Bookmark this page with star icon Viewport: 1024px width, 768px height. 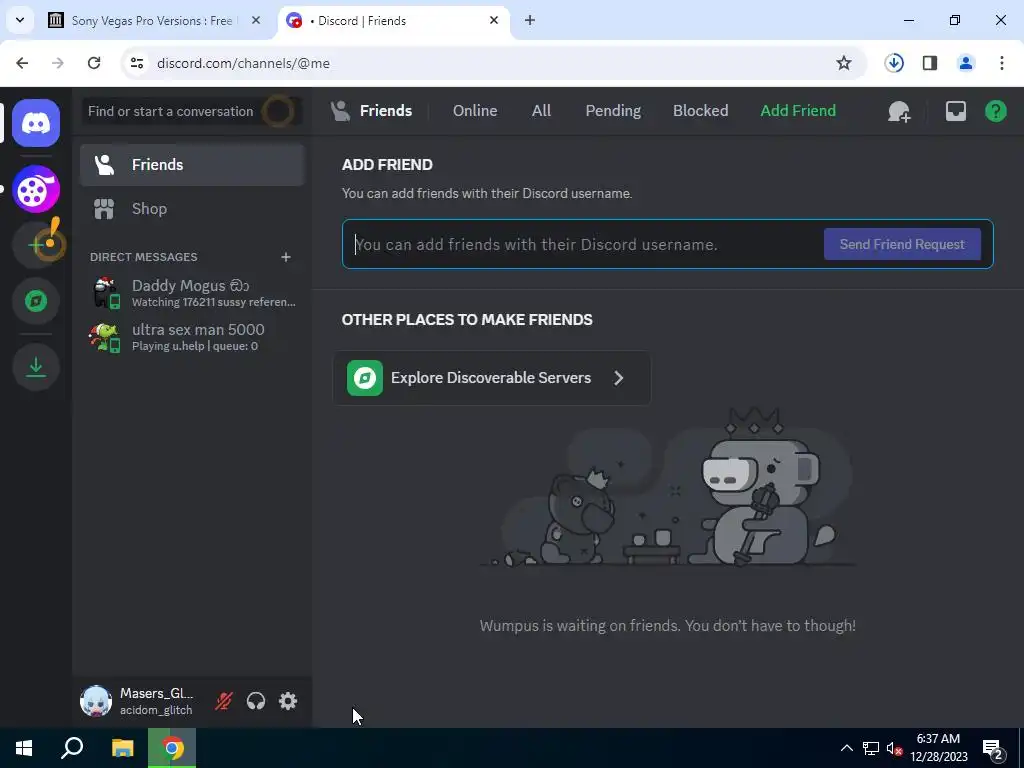pyautogui.click(x=844, y=63)
